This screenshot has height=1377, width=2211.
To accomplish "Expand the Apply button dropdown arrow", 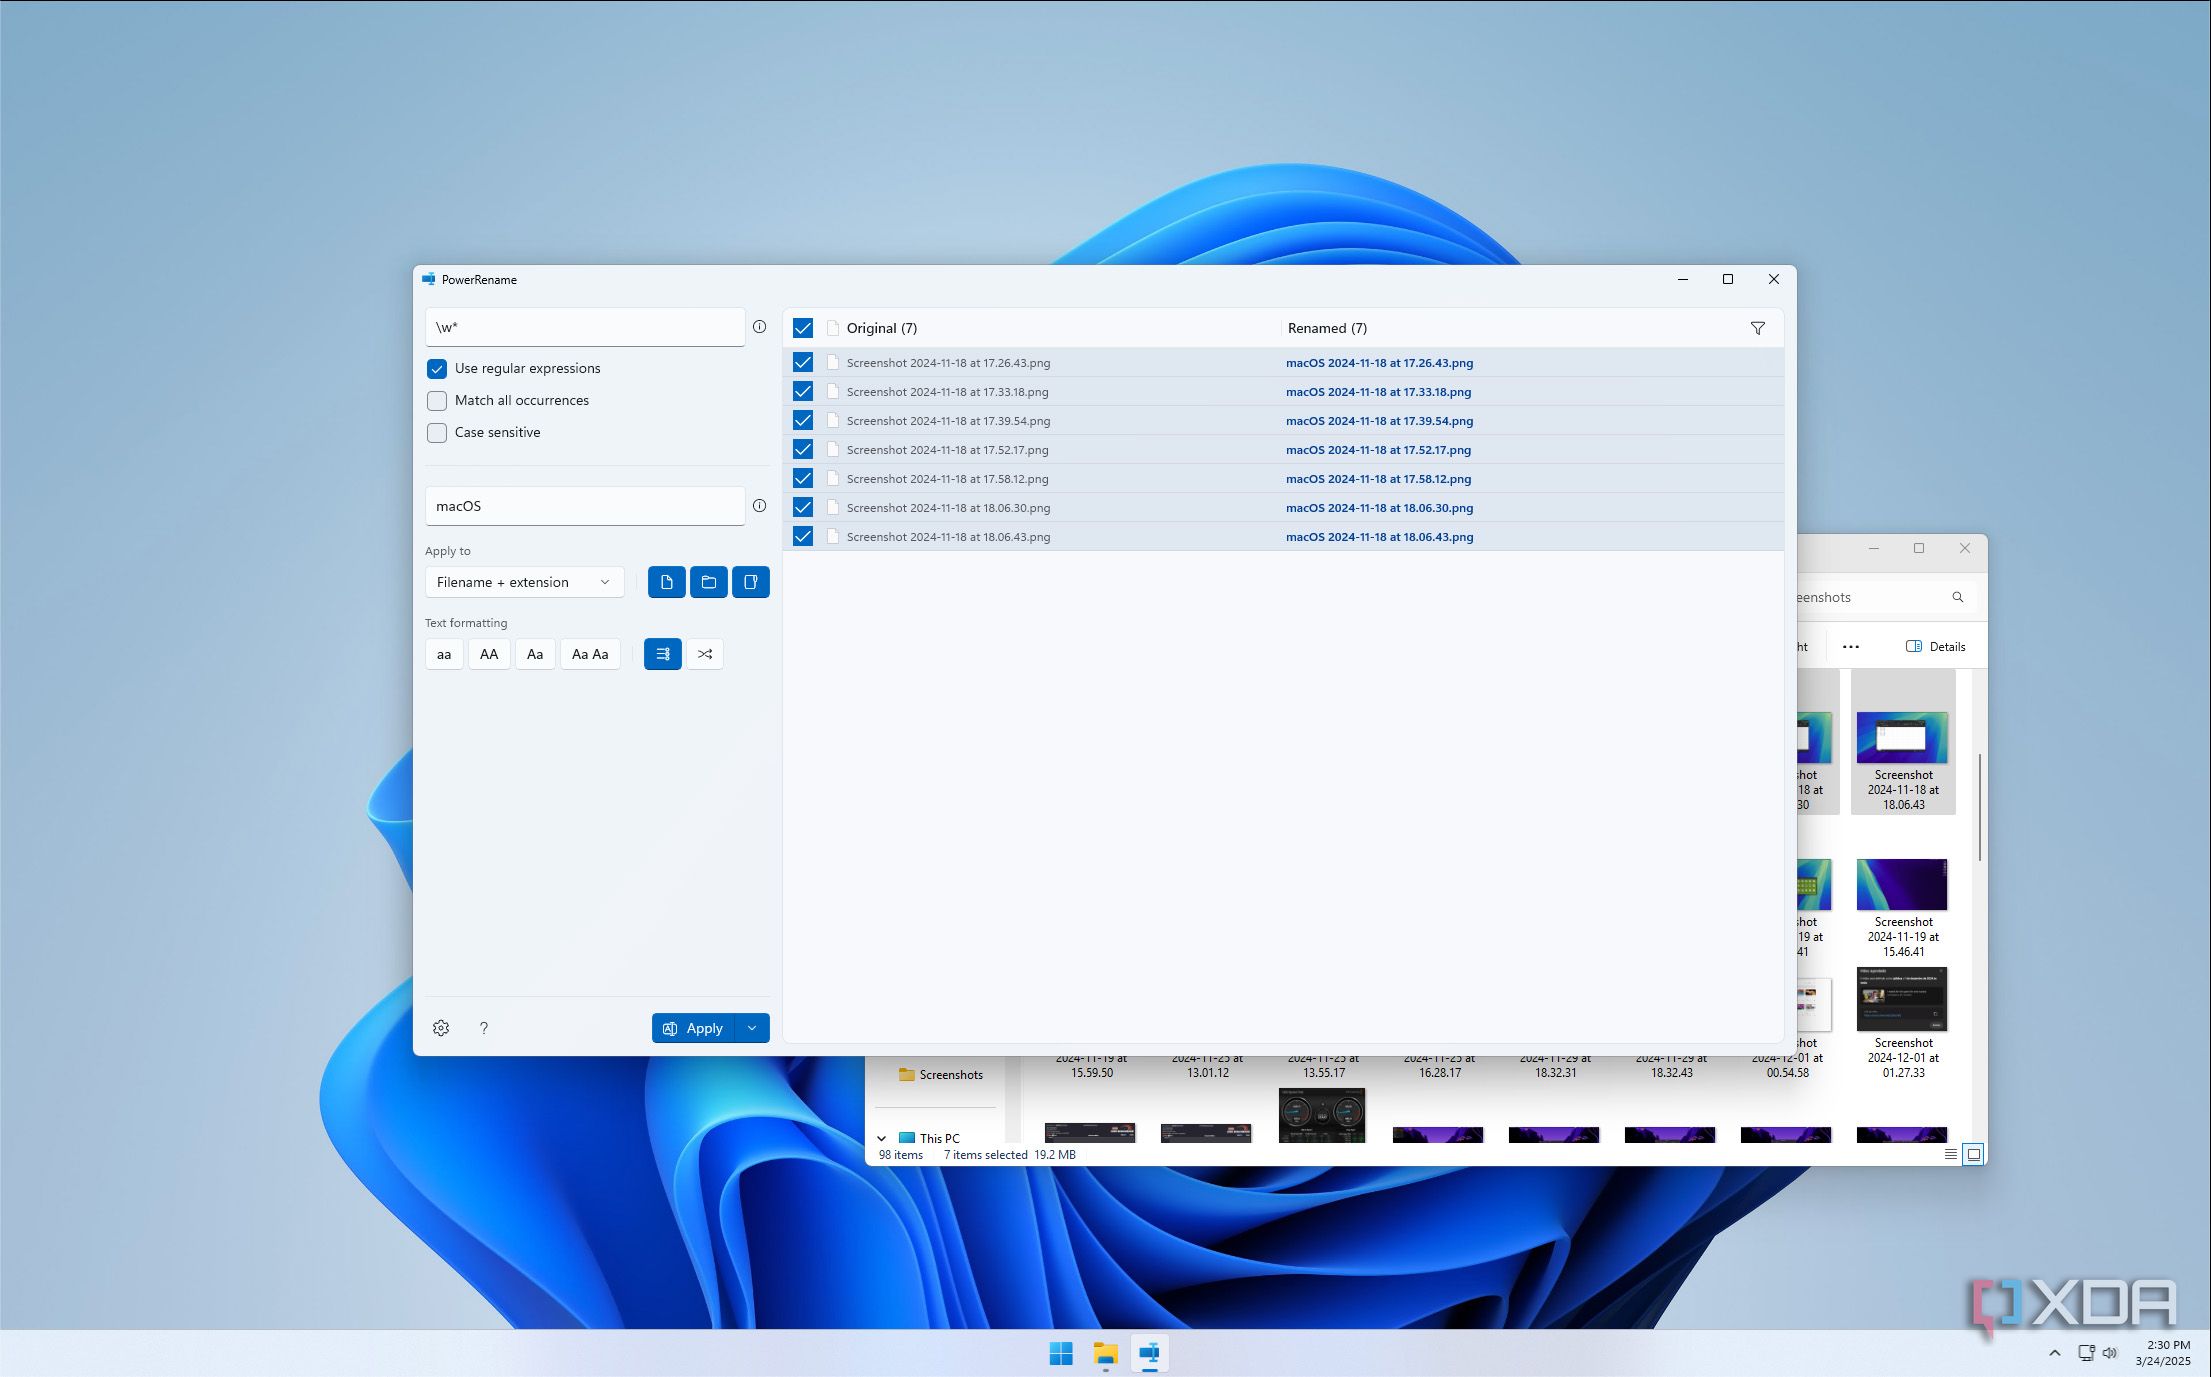I will [x=752, y=1028].
